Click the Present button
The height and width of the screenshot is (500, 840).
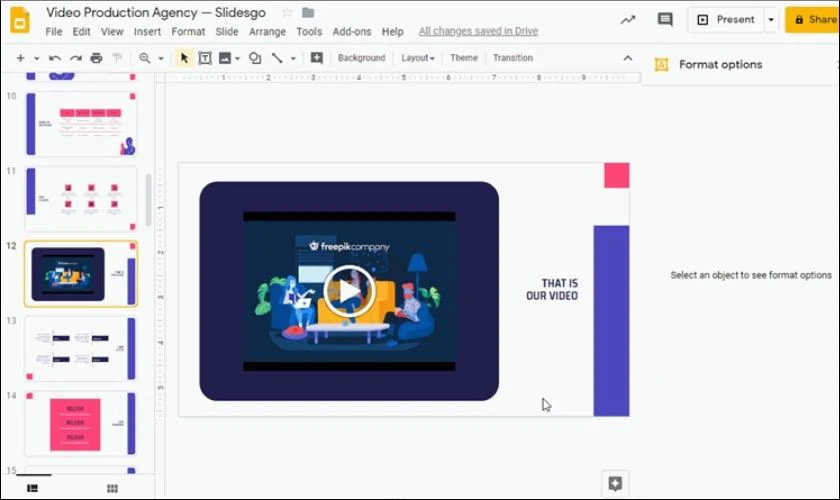726,20
